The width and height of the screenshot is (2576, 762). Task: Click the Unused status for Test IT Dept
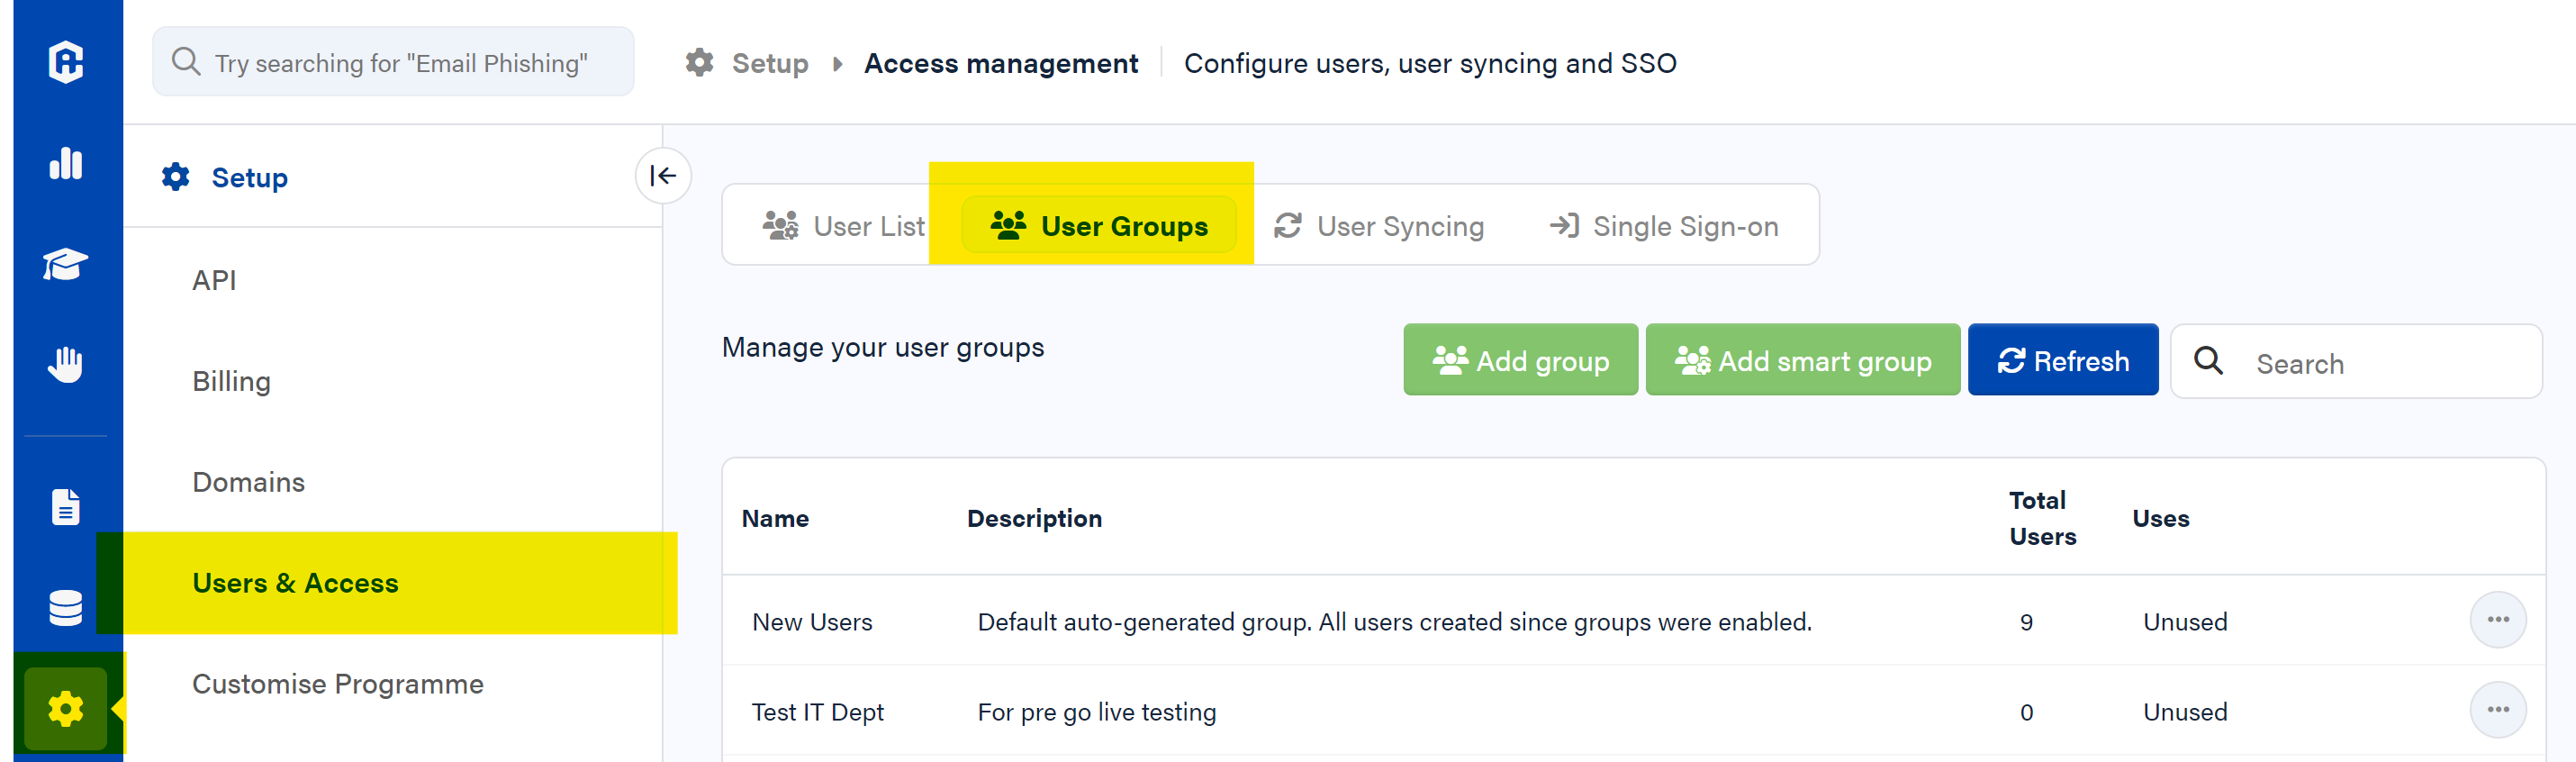point(2184,712)
